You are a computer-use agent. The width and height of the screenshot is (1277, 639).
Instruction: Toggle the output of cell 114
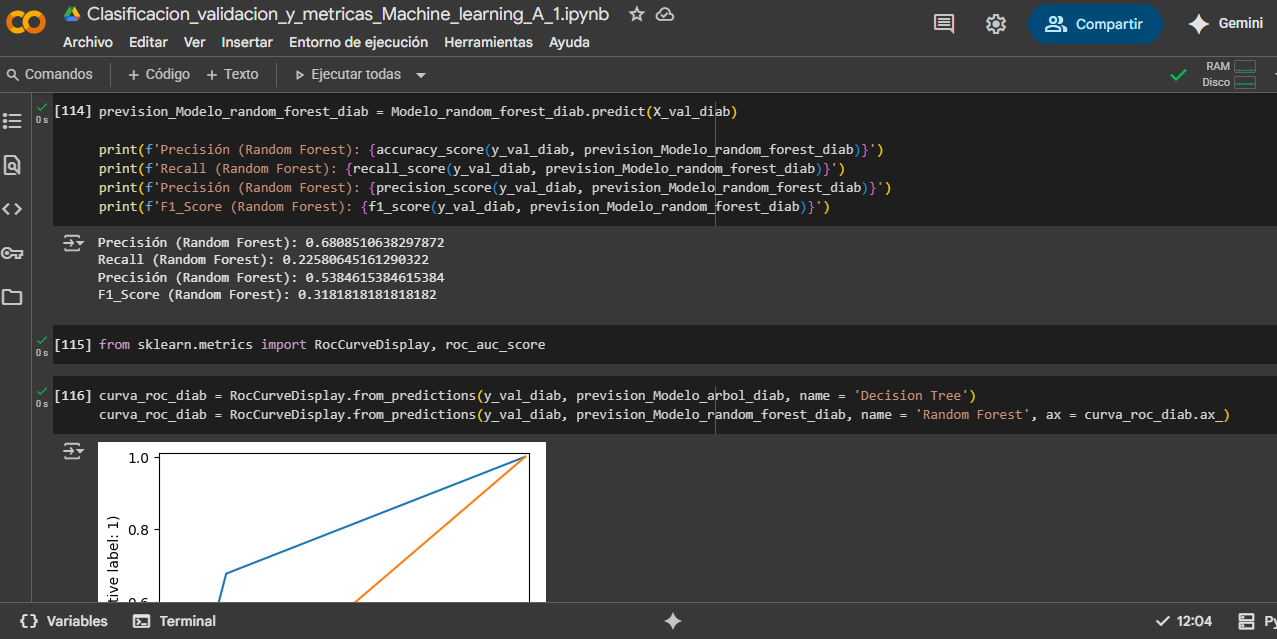[74, 242]
